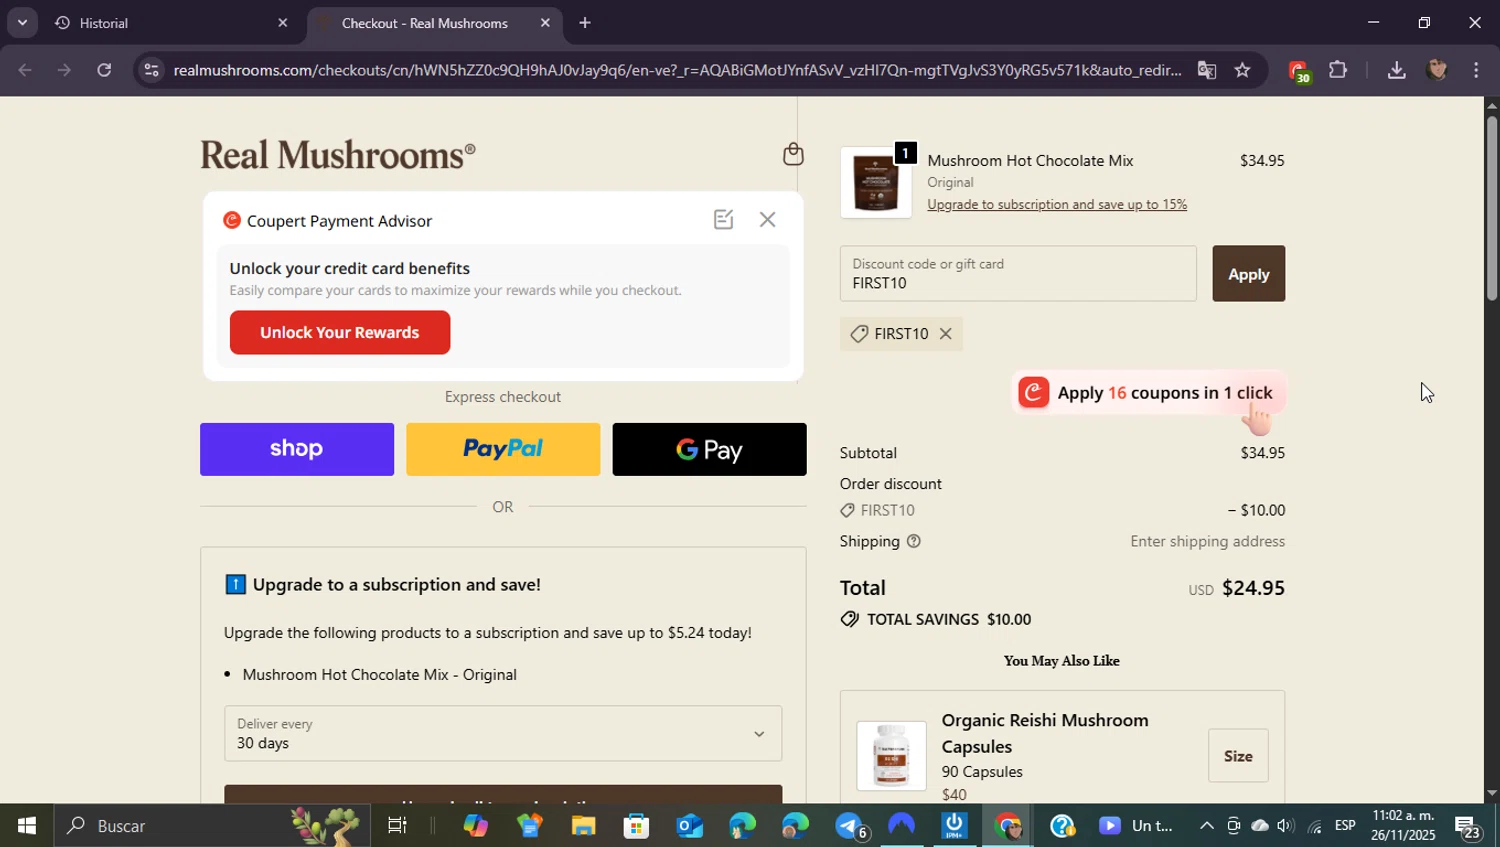
Task: Open Organic Reishi Mushroom Capsules thumbnail
Action: click(891, 756)
